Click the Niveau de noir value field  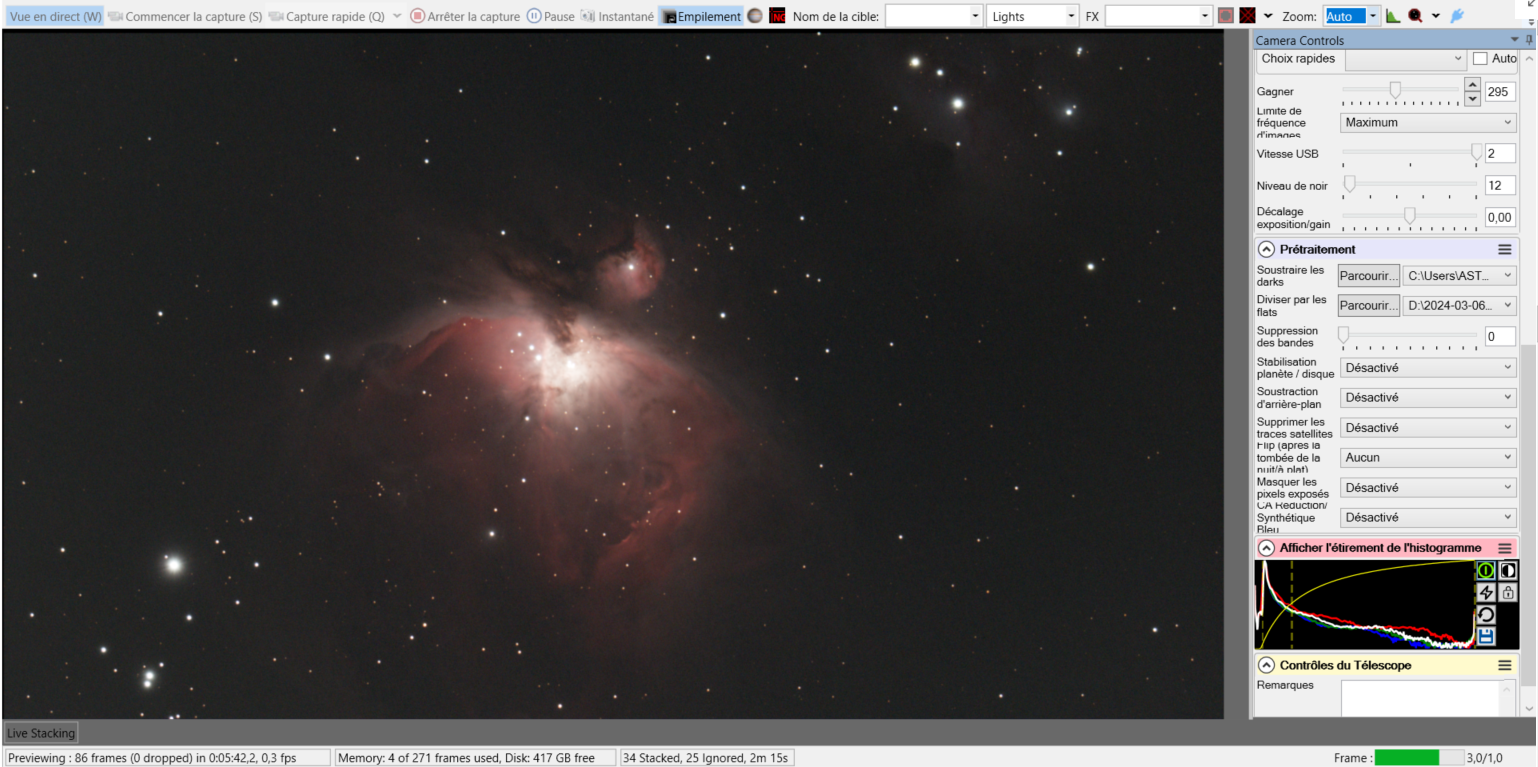[1500, 185]
